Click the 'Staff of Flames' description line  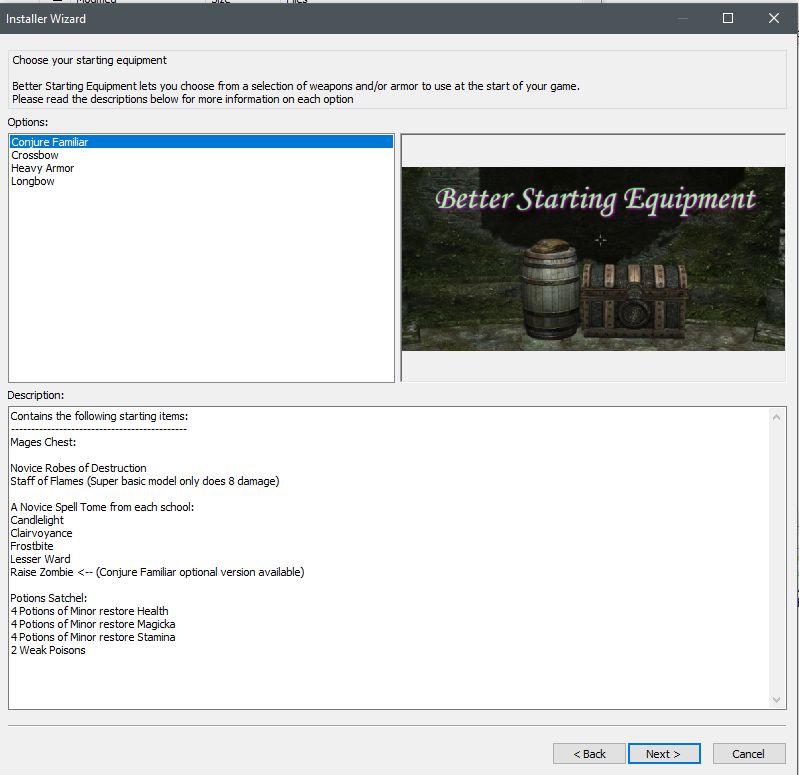tap(145, 481)
